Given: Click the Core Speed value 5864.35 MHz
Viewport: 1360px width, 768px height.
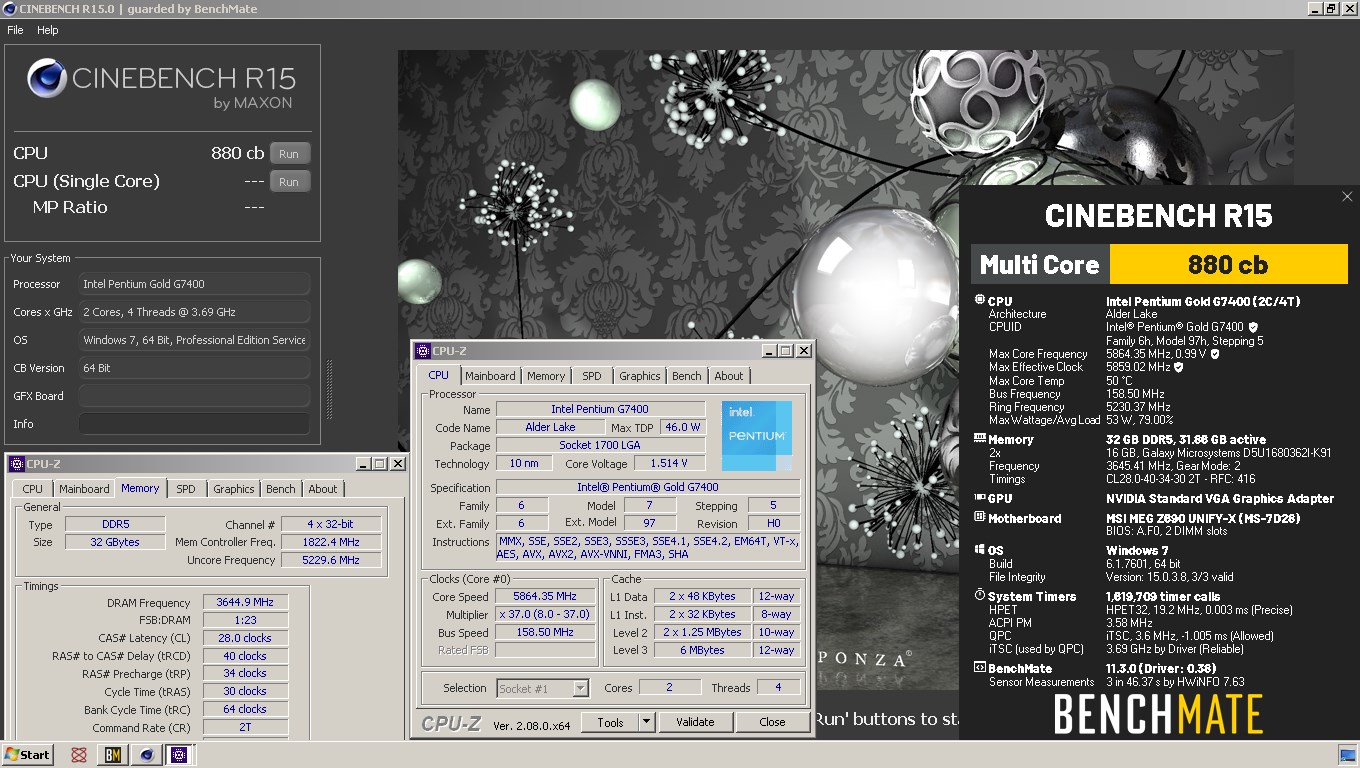Looking at the screenshot, I should pos(544,597).
